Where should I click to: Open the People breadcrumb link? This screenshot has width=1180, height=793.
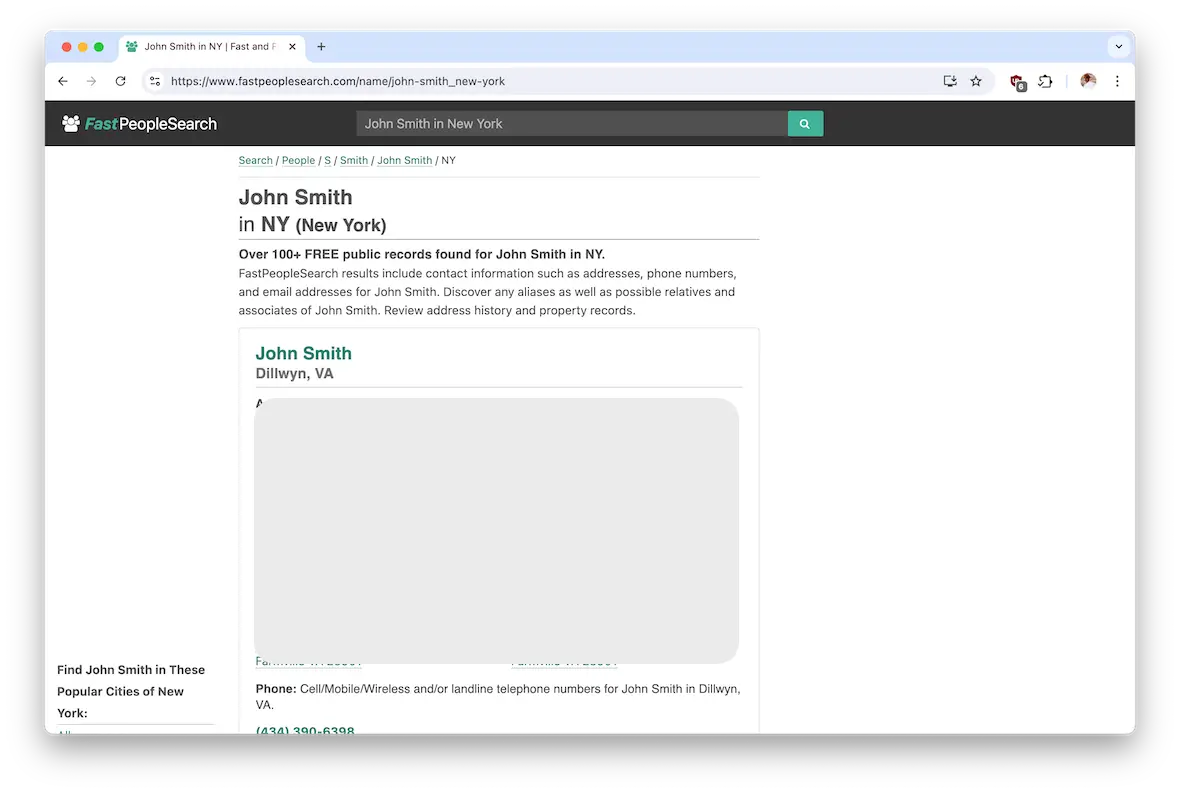[x=299, y=160]
